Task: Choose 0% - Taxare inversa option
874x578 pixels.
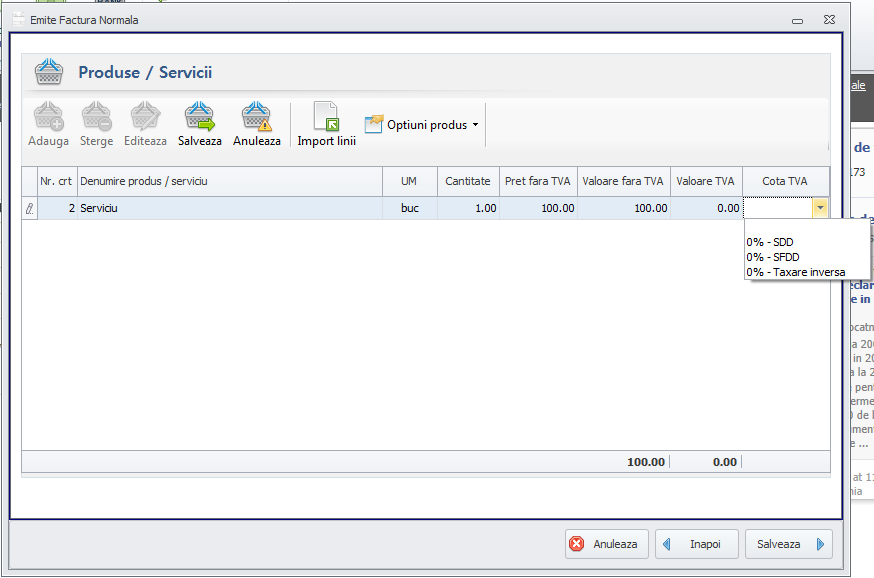Action: click(796, 272)
